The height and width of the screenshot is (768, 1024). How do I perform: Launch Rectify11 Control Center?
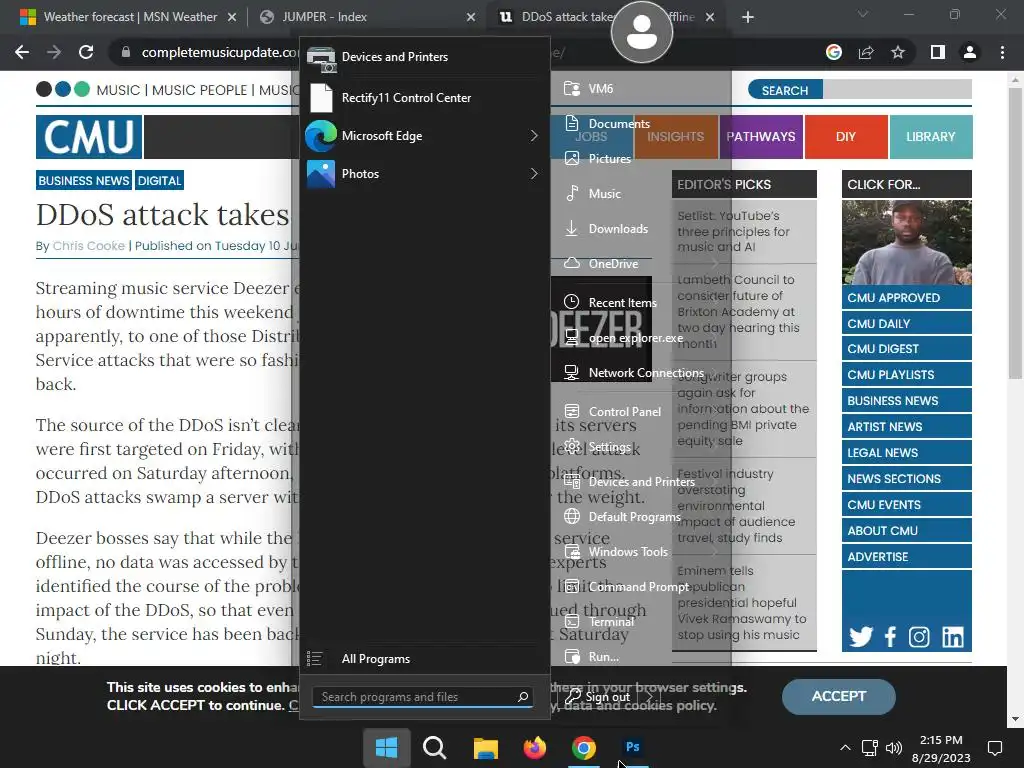(424, 98)
